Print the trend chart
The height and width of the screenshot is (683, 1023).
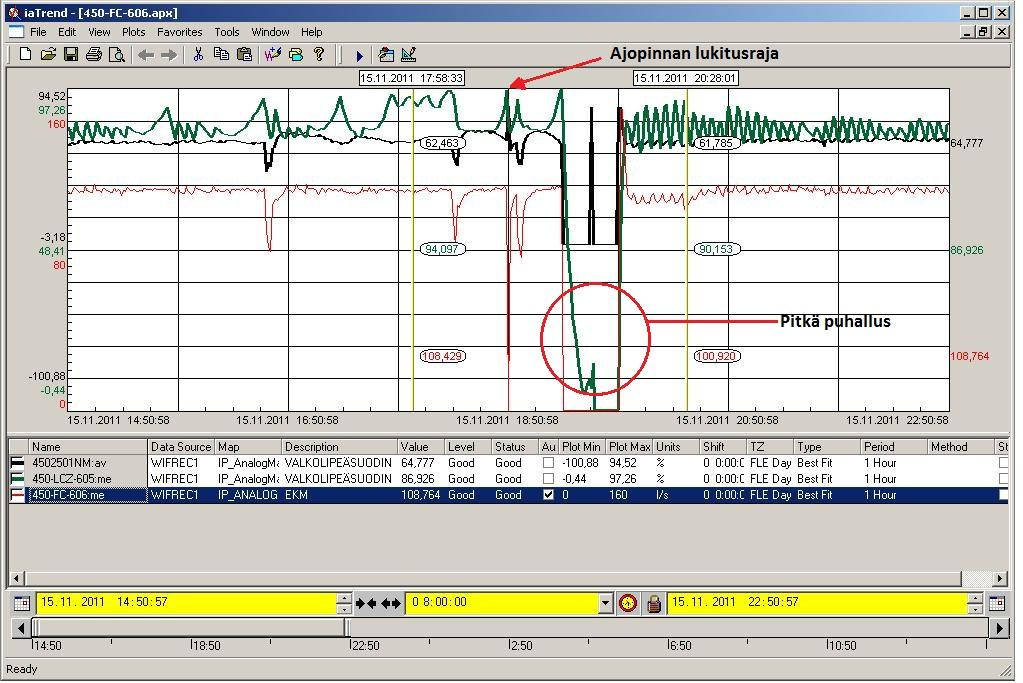click(94, 54)
